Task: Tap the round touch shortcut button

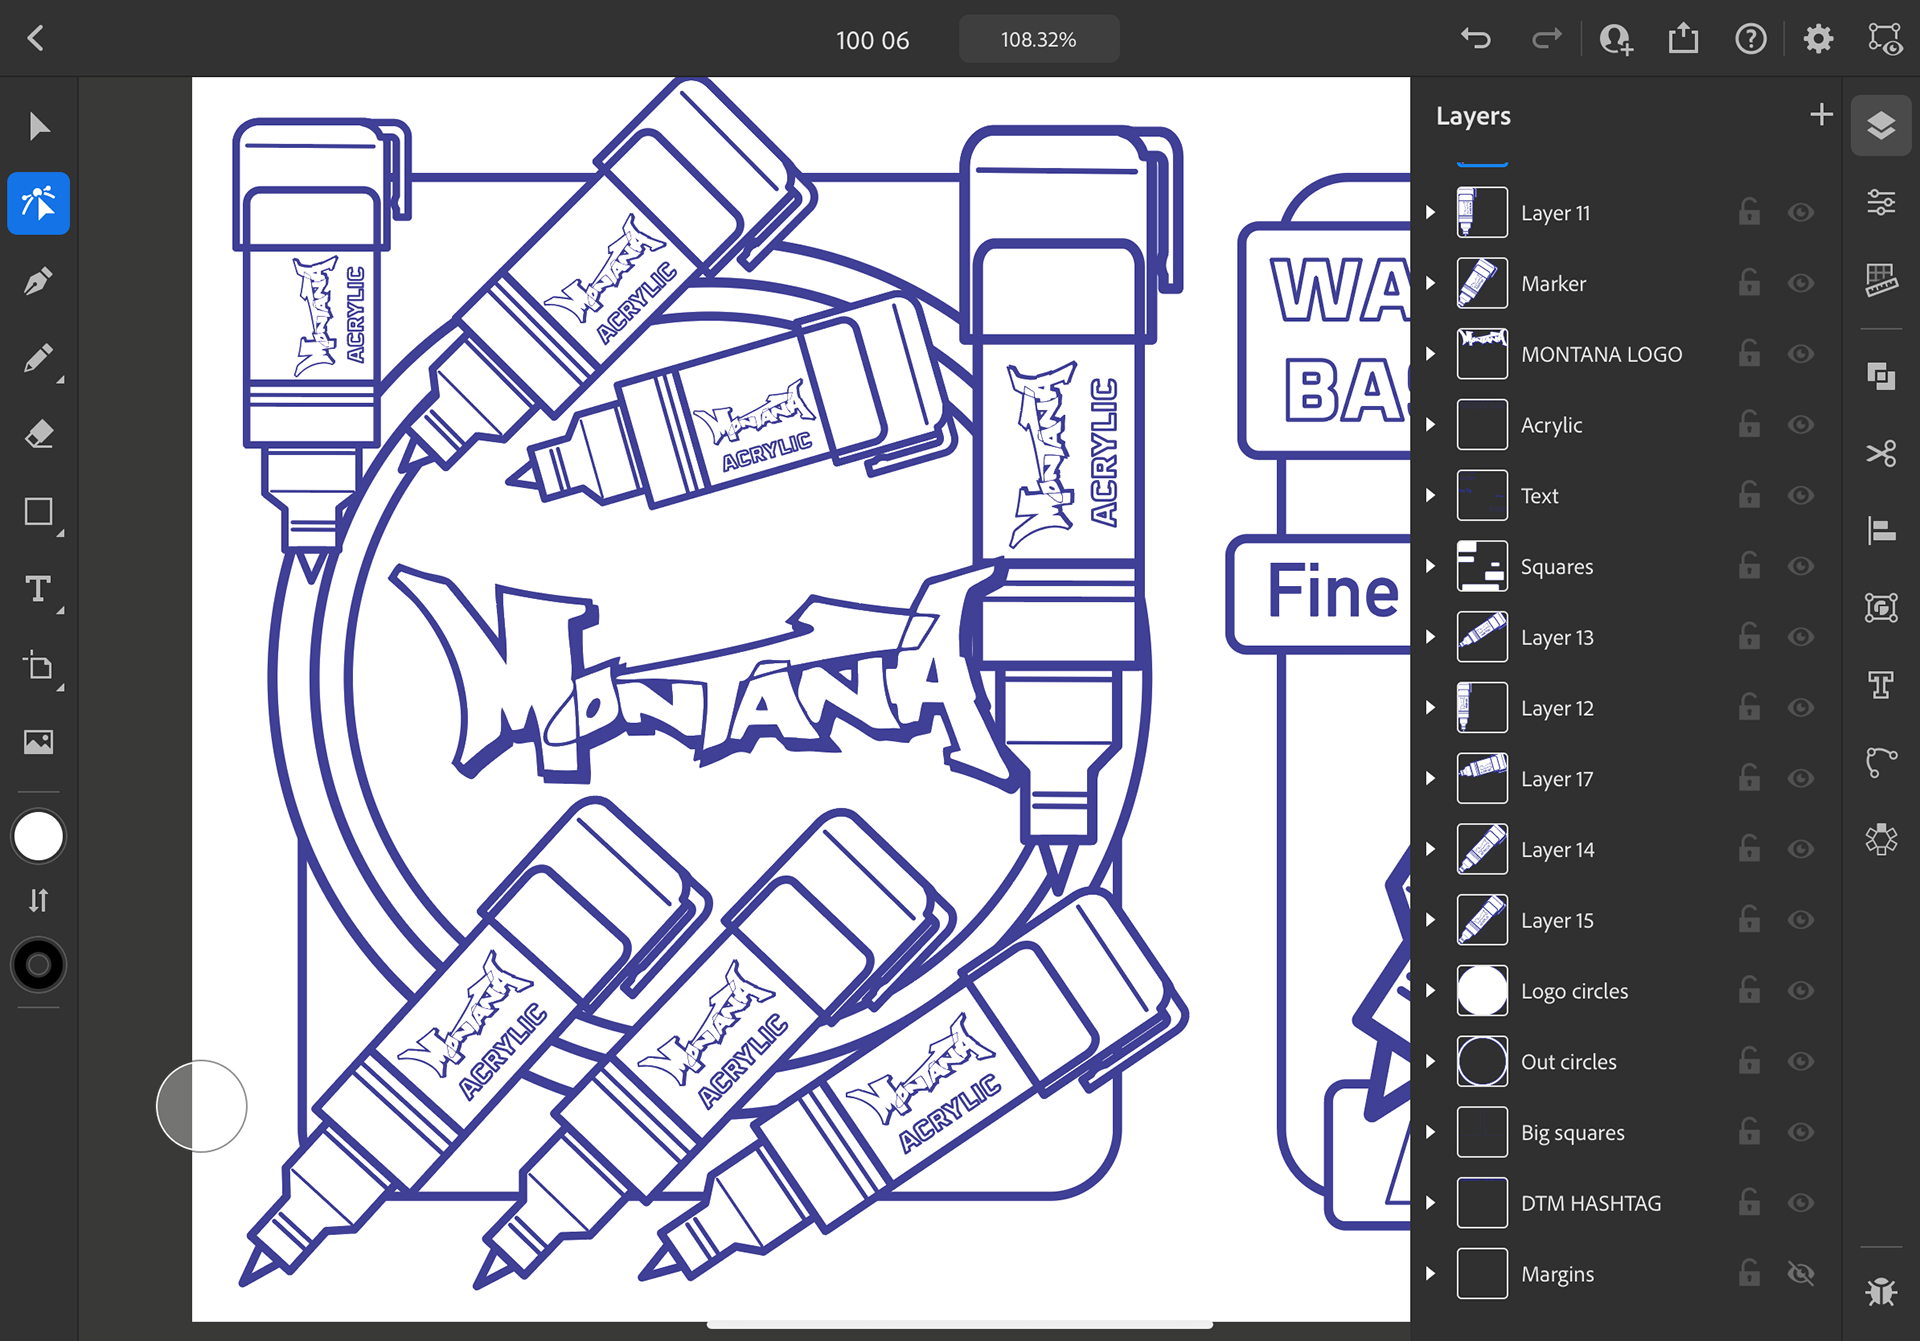Action: [x=201, y=1106]
